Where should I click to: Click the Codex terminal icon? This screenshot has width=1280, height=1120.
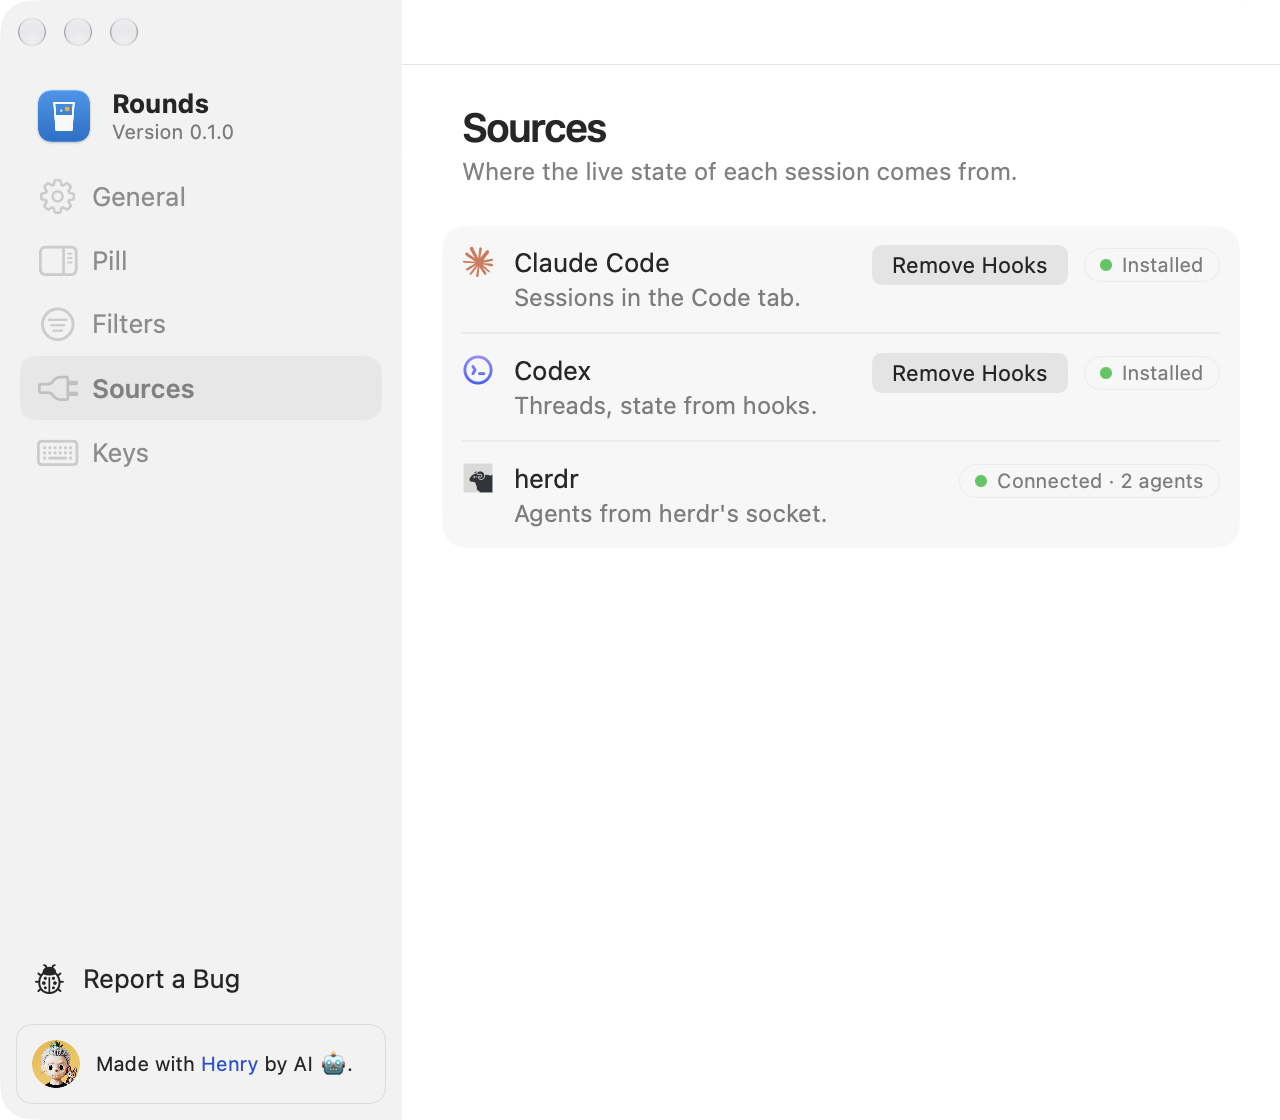[x=478, y=370]
